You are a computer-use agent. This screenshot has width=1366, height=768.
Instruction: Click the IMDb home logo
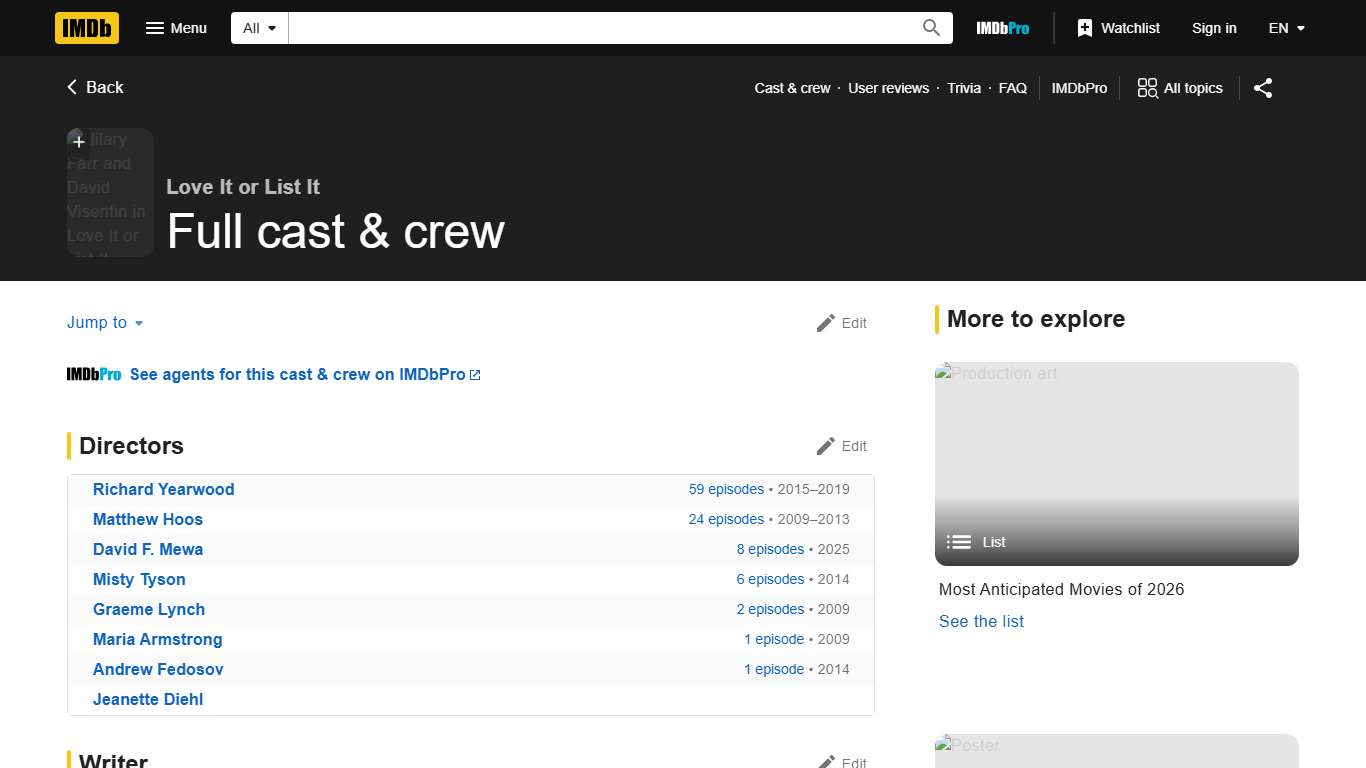pos(87,28)
